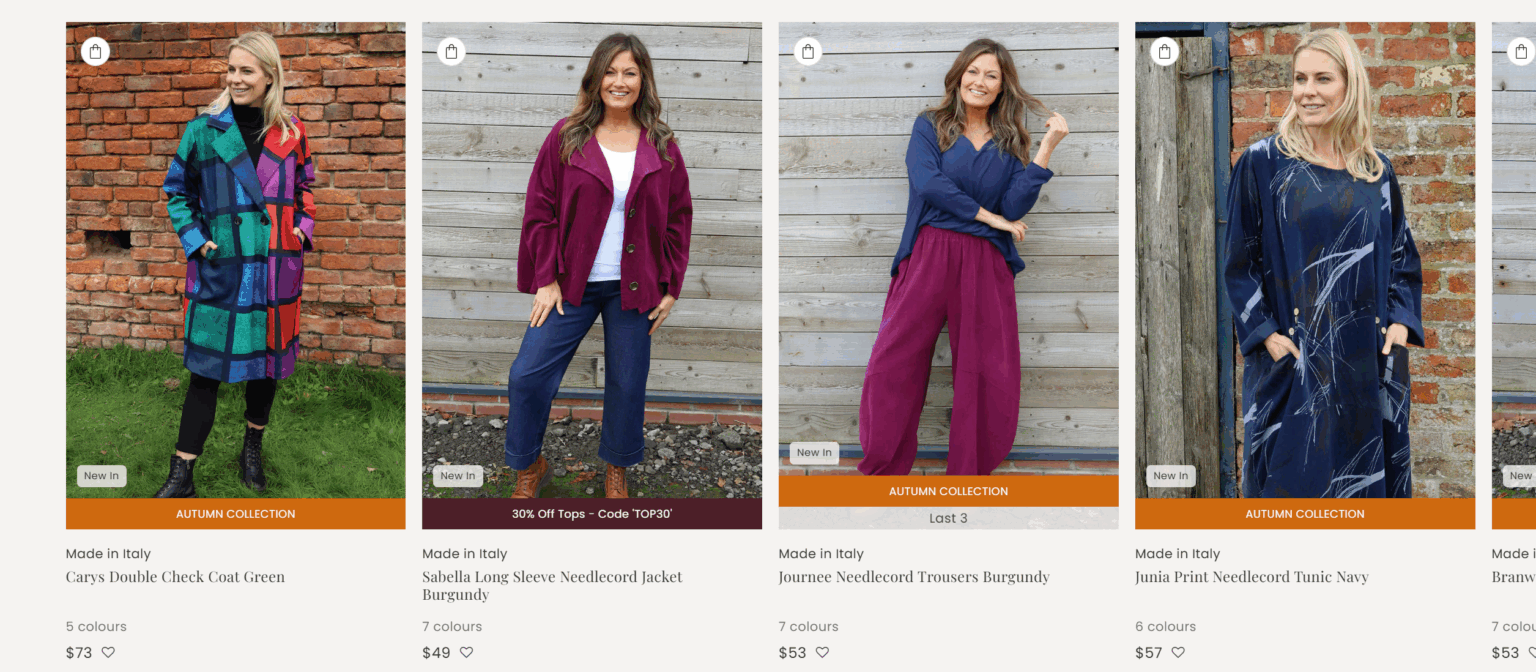Open Carys Double Check Coat Green product link
The width and height of the screenshot is (1536, 672).
pos(175,577)
